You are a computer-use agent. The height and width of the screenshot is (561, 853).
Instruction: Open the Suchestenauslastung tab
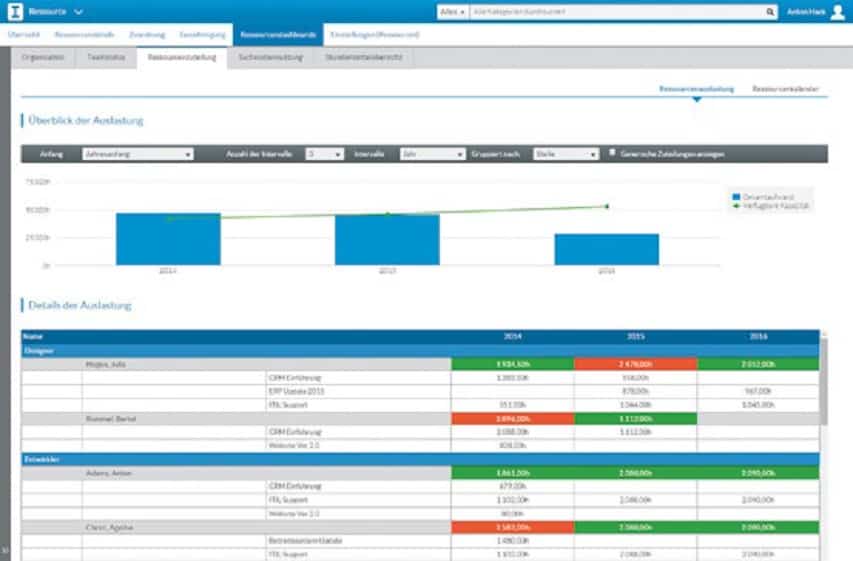(270, 58)
